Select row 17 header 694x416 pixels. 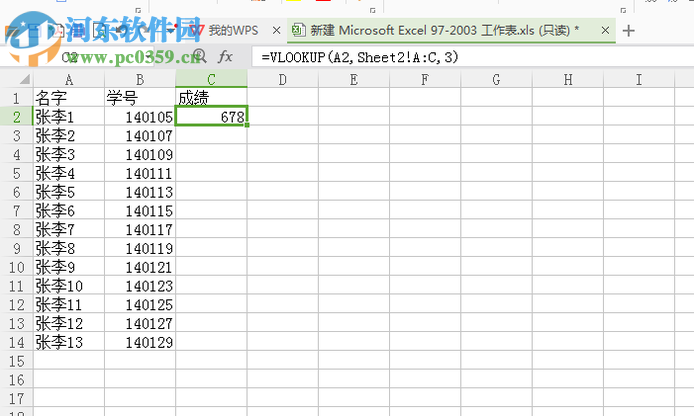(16, 398)
